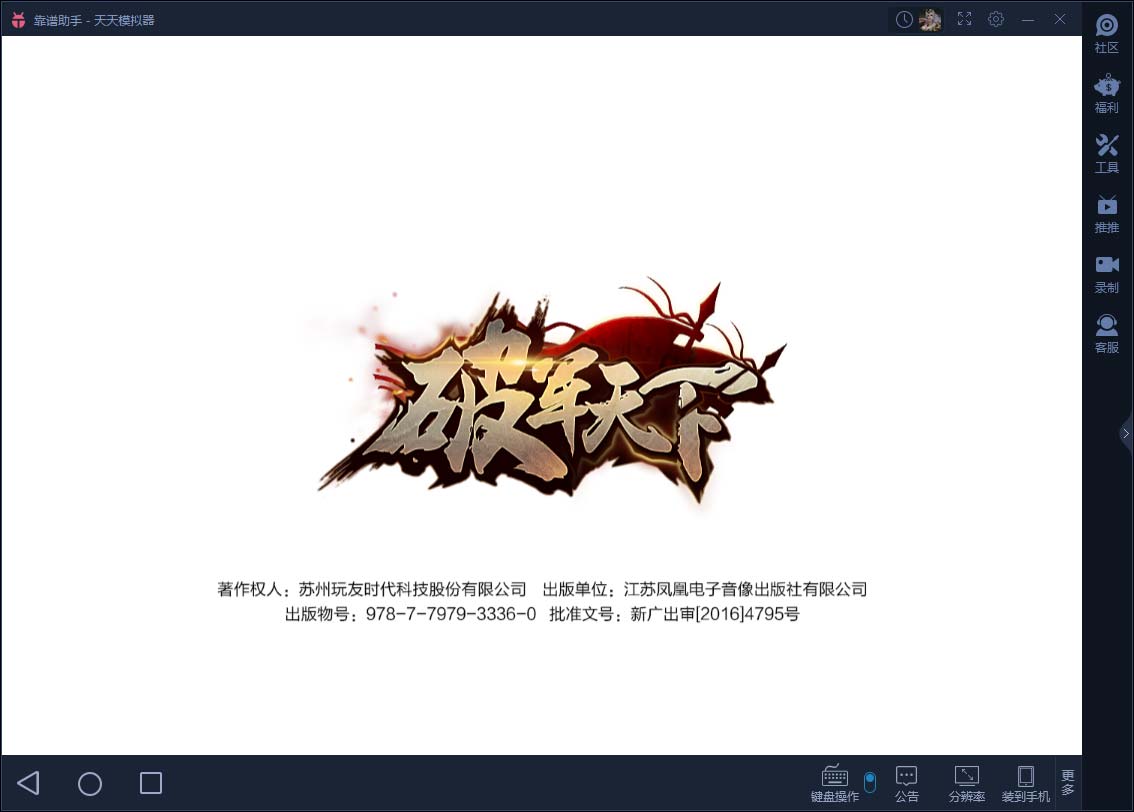Start 录制 screen recording

pos(1107,274)
